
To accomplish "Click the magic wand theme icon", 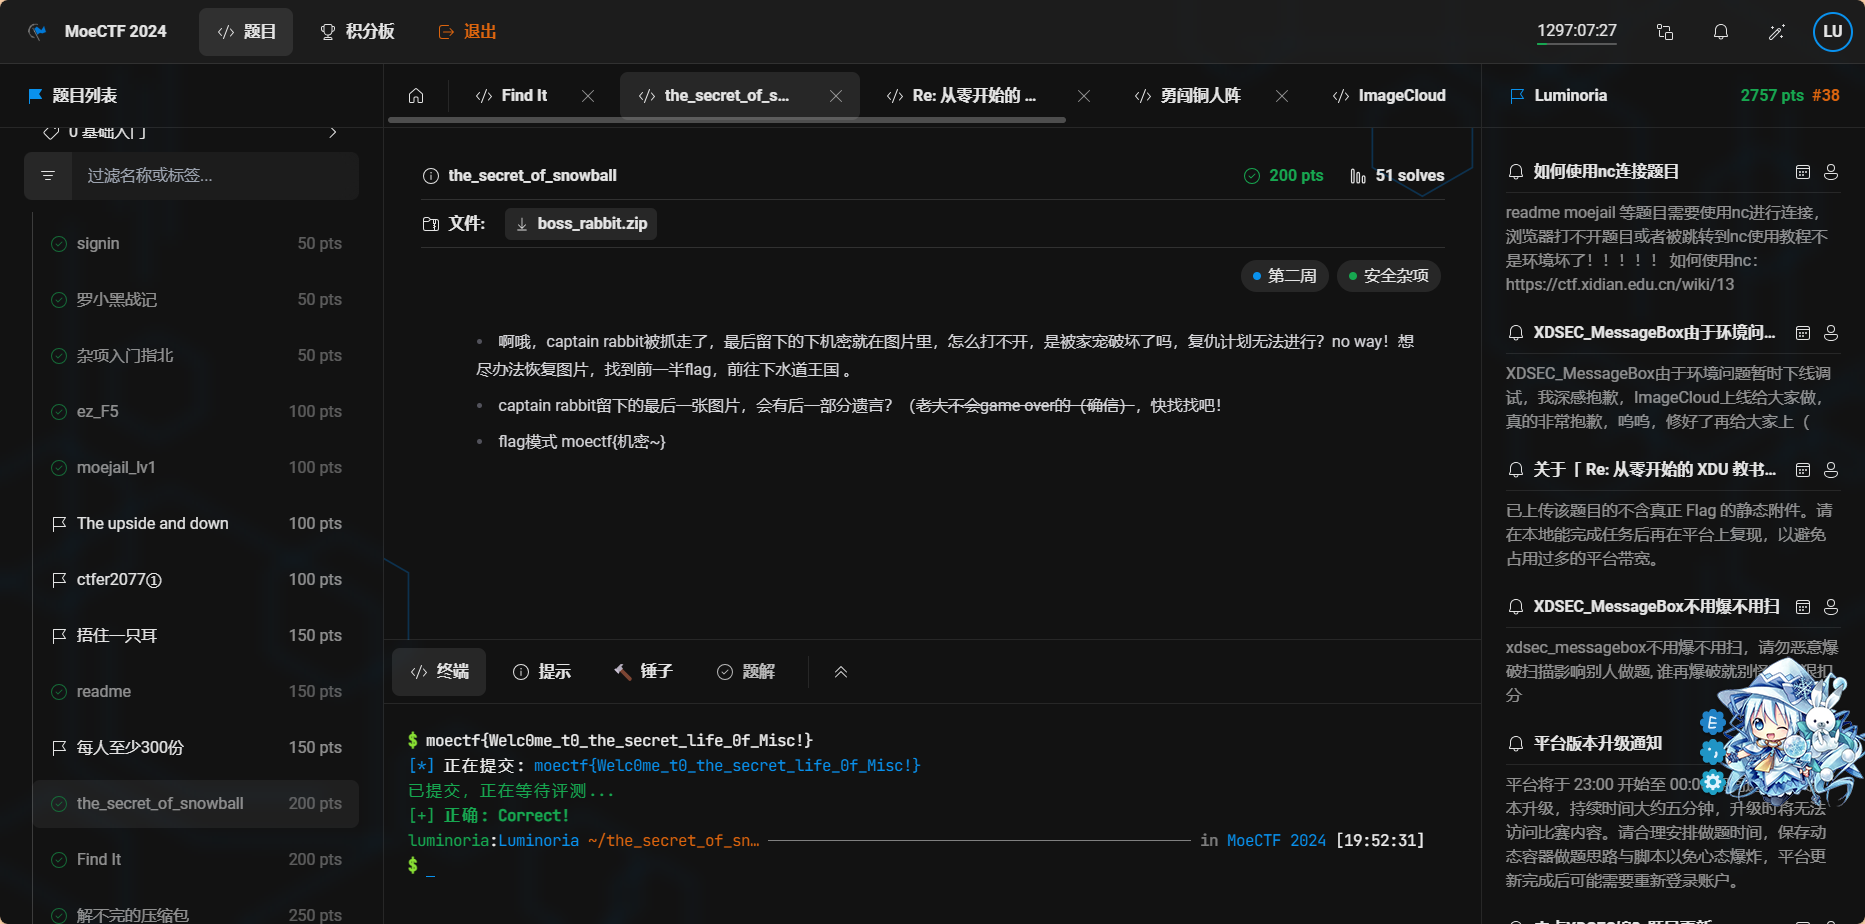I will (1776, 32).
